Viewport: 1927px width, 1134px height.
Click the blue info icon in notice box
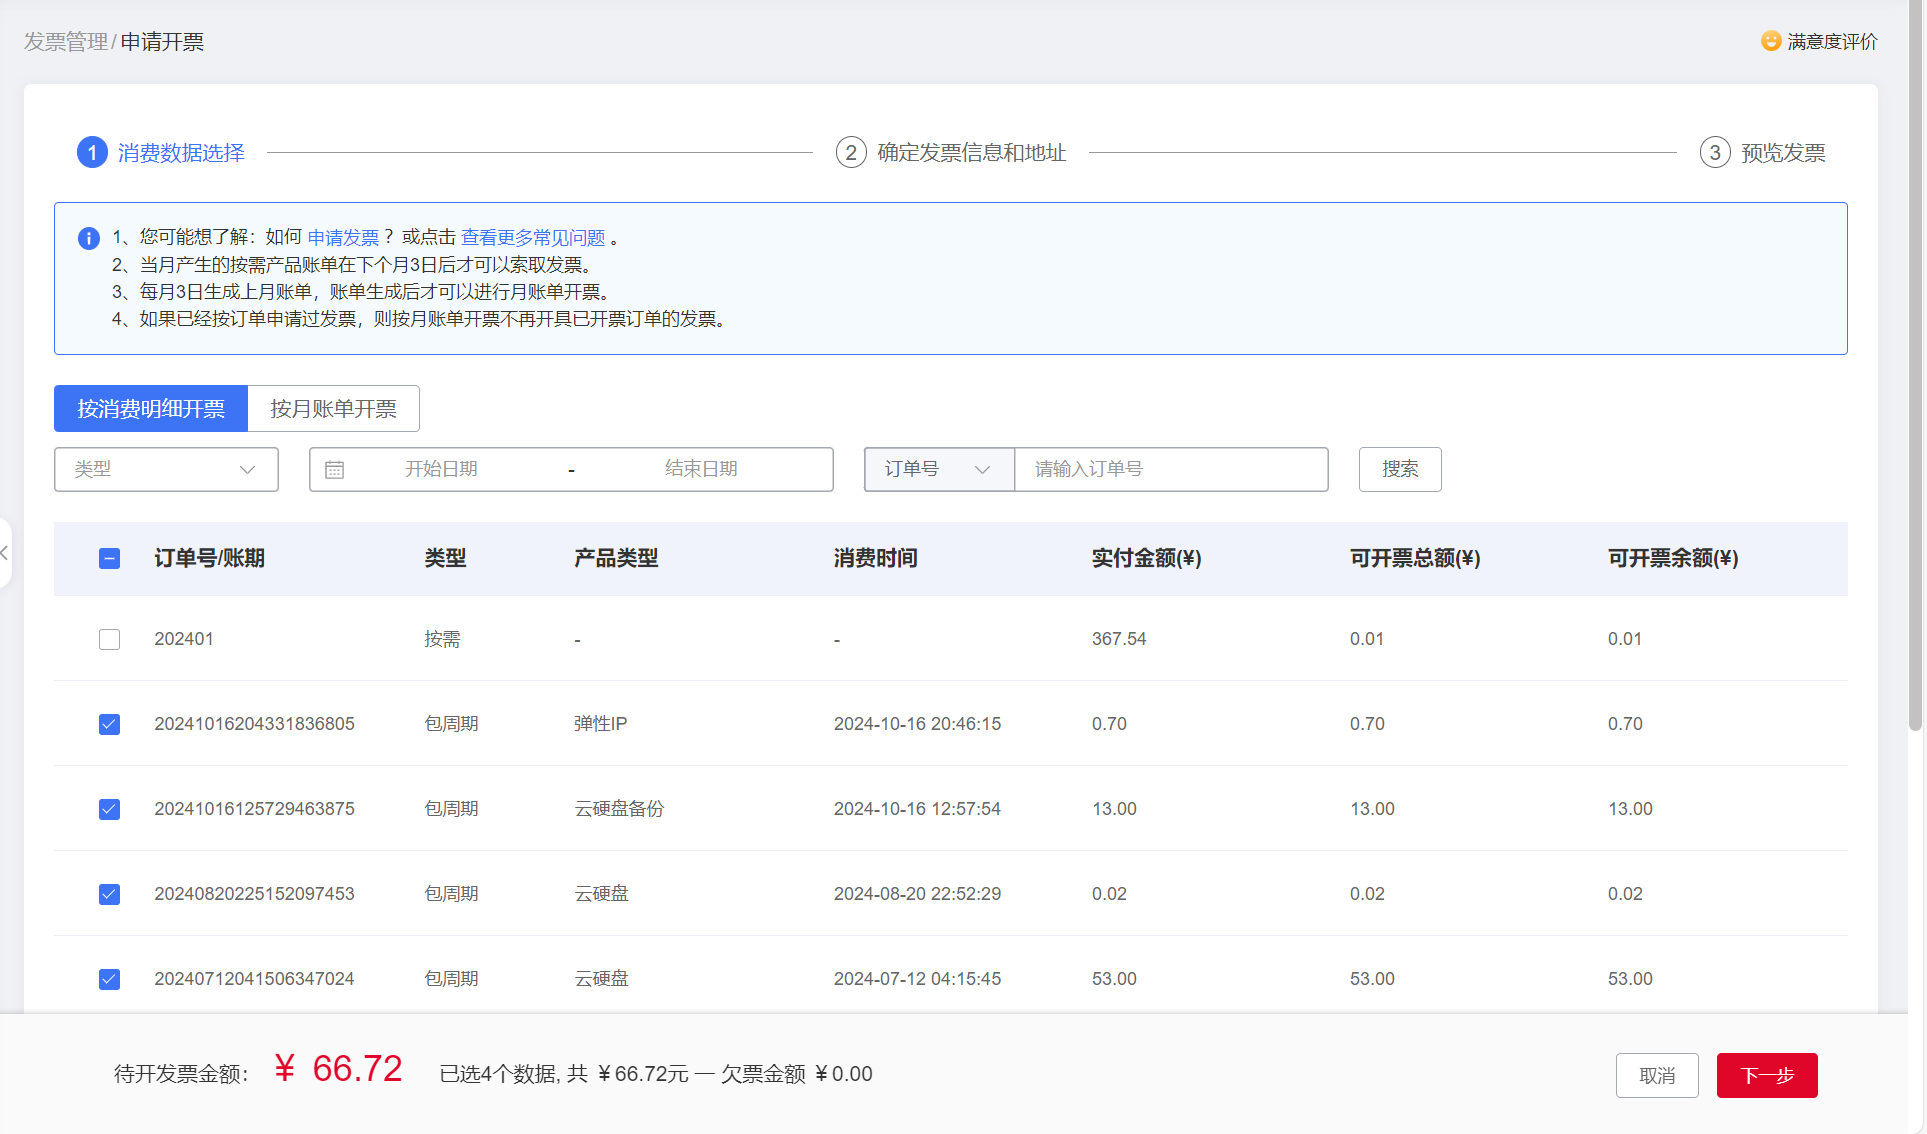[88, 238]
